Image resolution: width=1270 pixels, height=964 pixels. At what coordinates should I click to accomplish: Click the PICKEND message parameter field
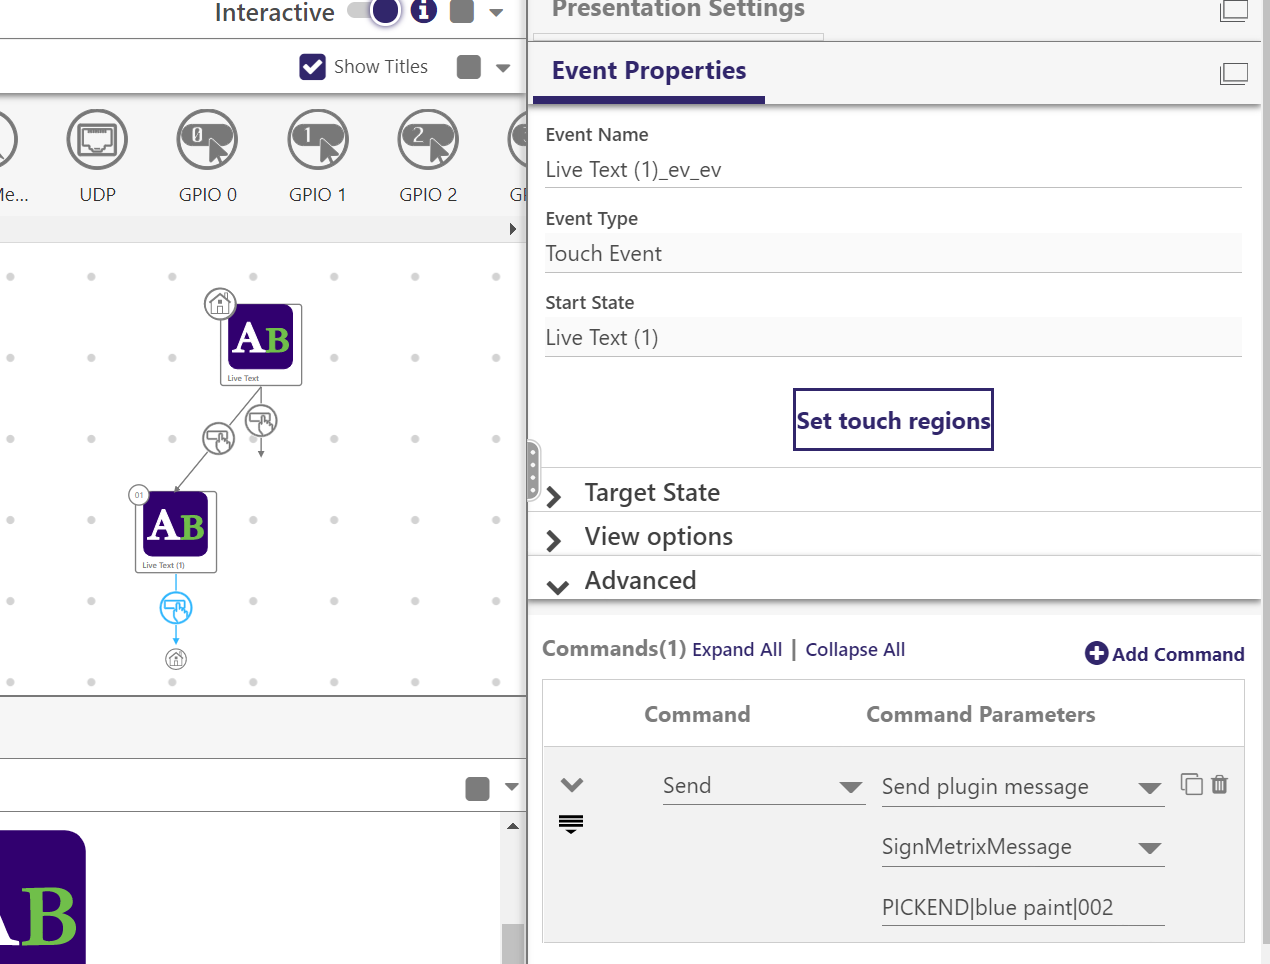pyautogui.click(x=1022, y=908)
